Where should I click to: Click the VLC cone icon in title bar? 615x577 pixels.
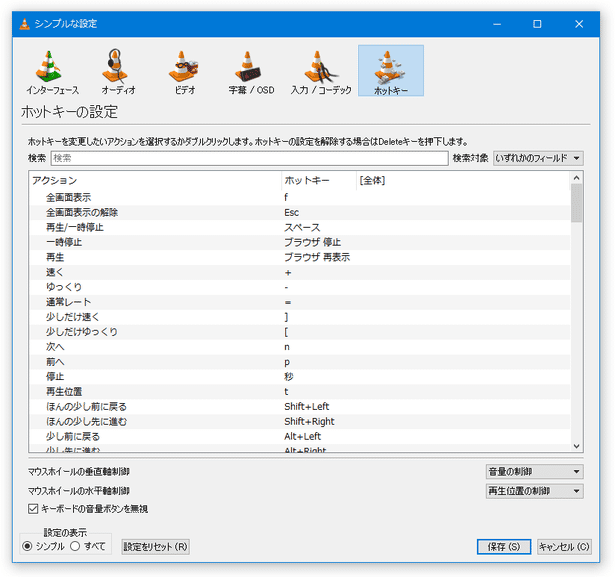point(24,23)
